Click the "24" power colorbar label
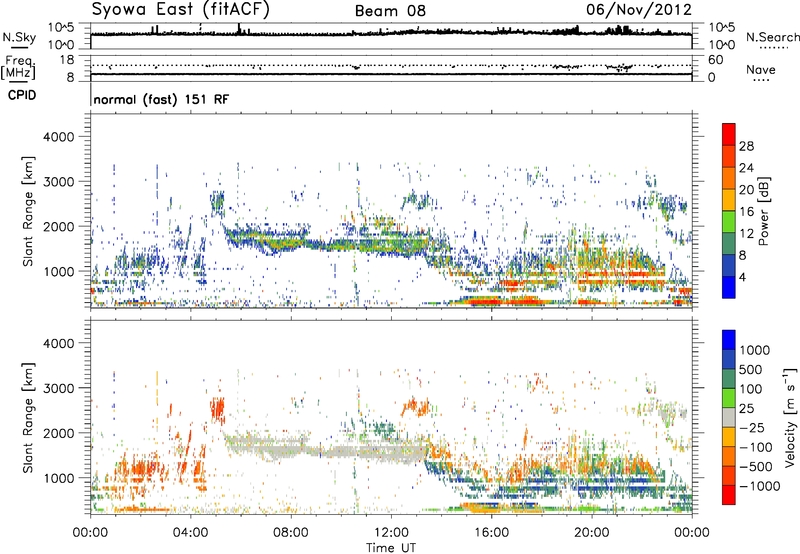The width and height of the screenshot is (800, 554). coord(746,168)
